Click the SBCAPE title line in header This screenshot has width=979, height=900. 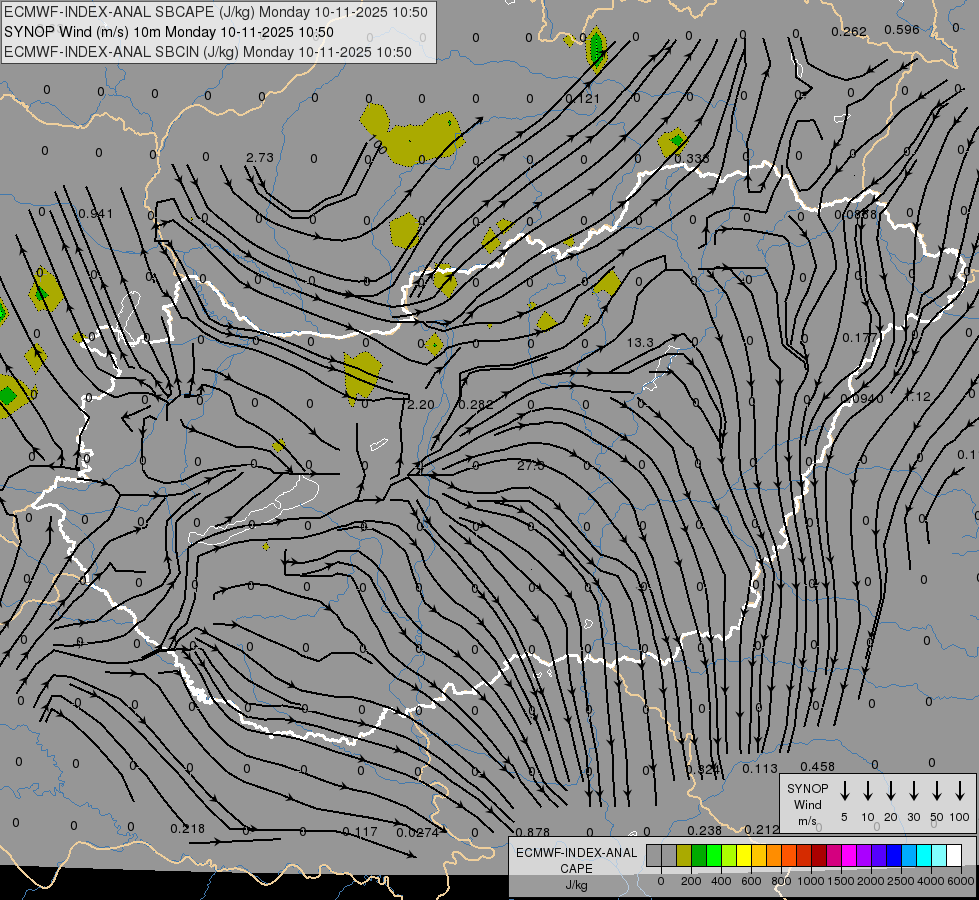216,12
